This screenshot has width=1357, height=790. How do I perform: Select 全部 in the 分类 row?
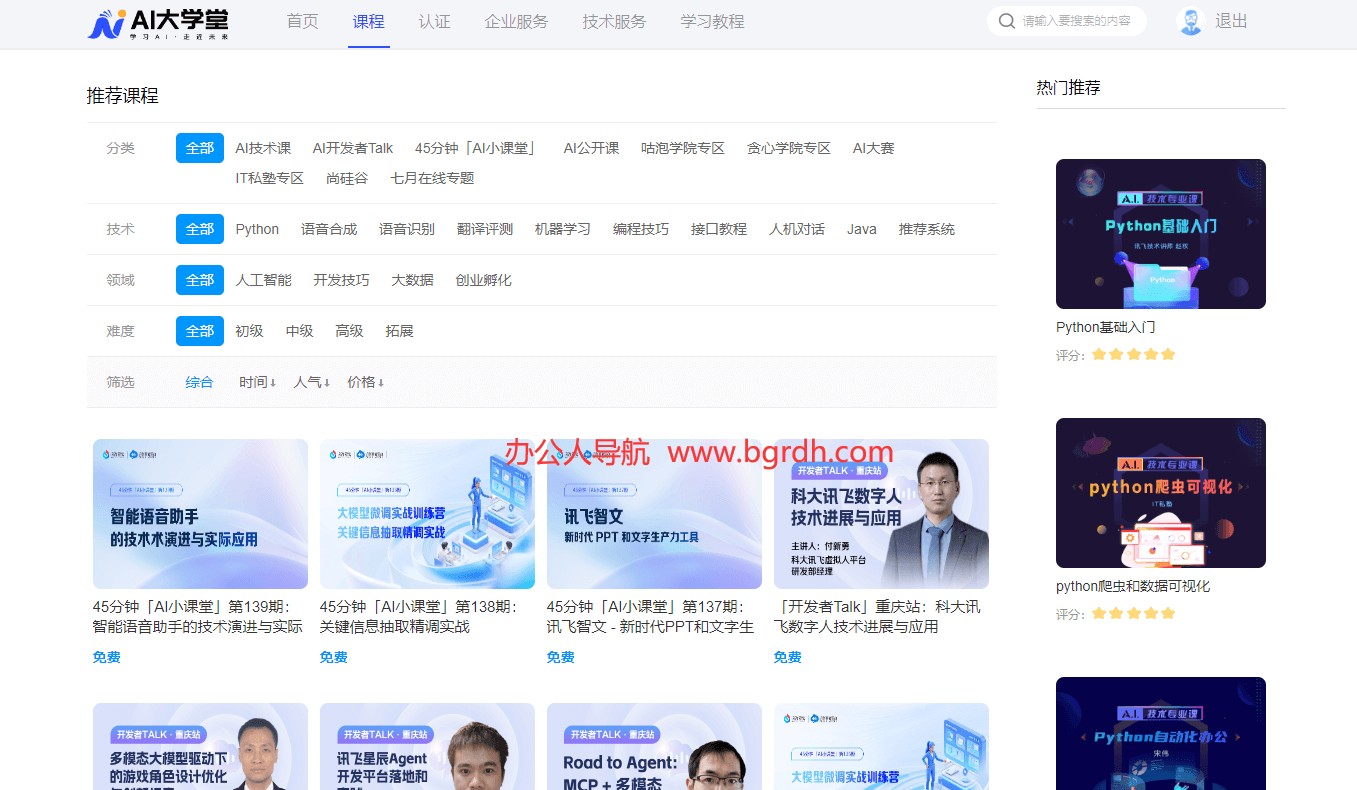(200, 148)
